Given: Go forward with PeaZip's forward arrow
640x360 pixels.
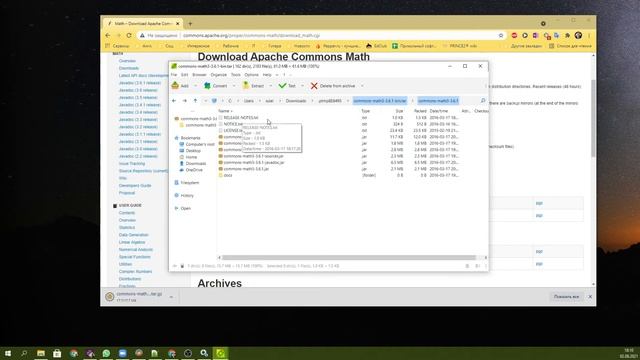Looking at the screenshot, I should 184,101.
